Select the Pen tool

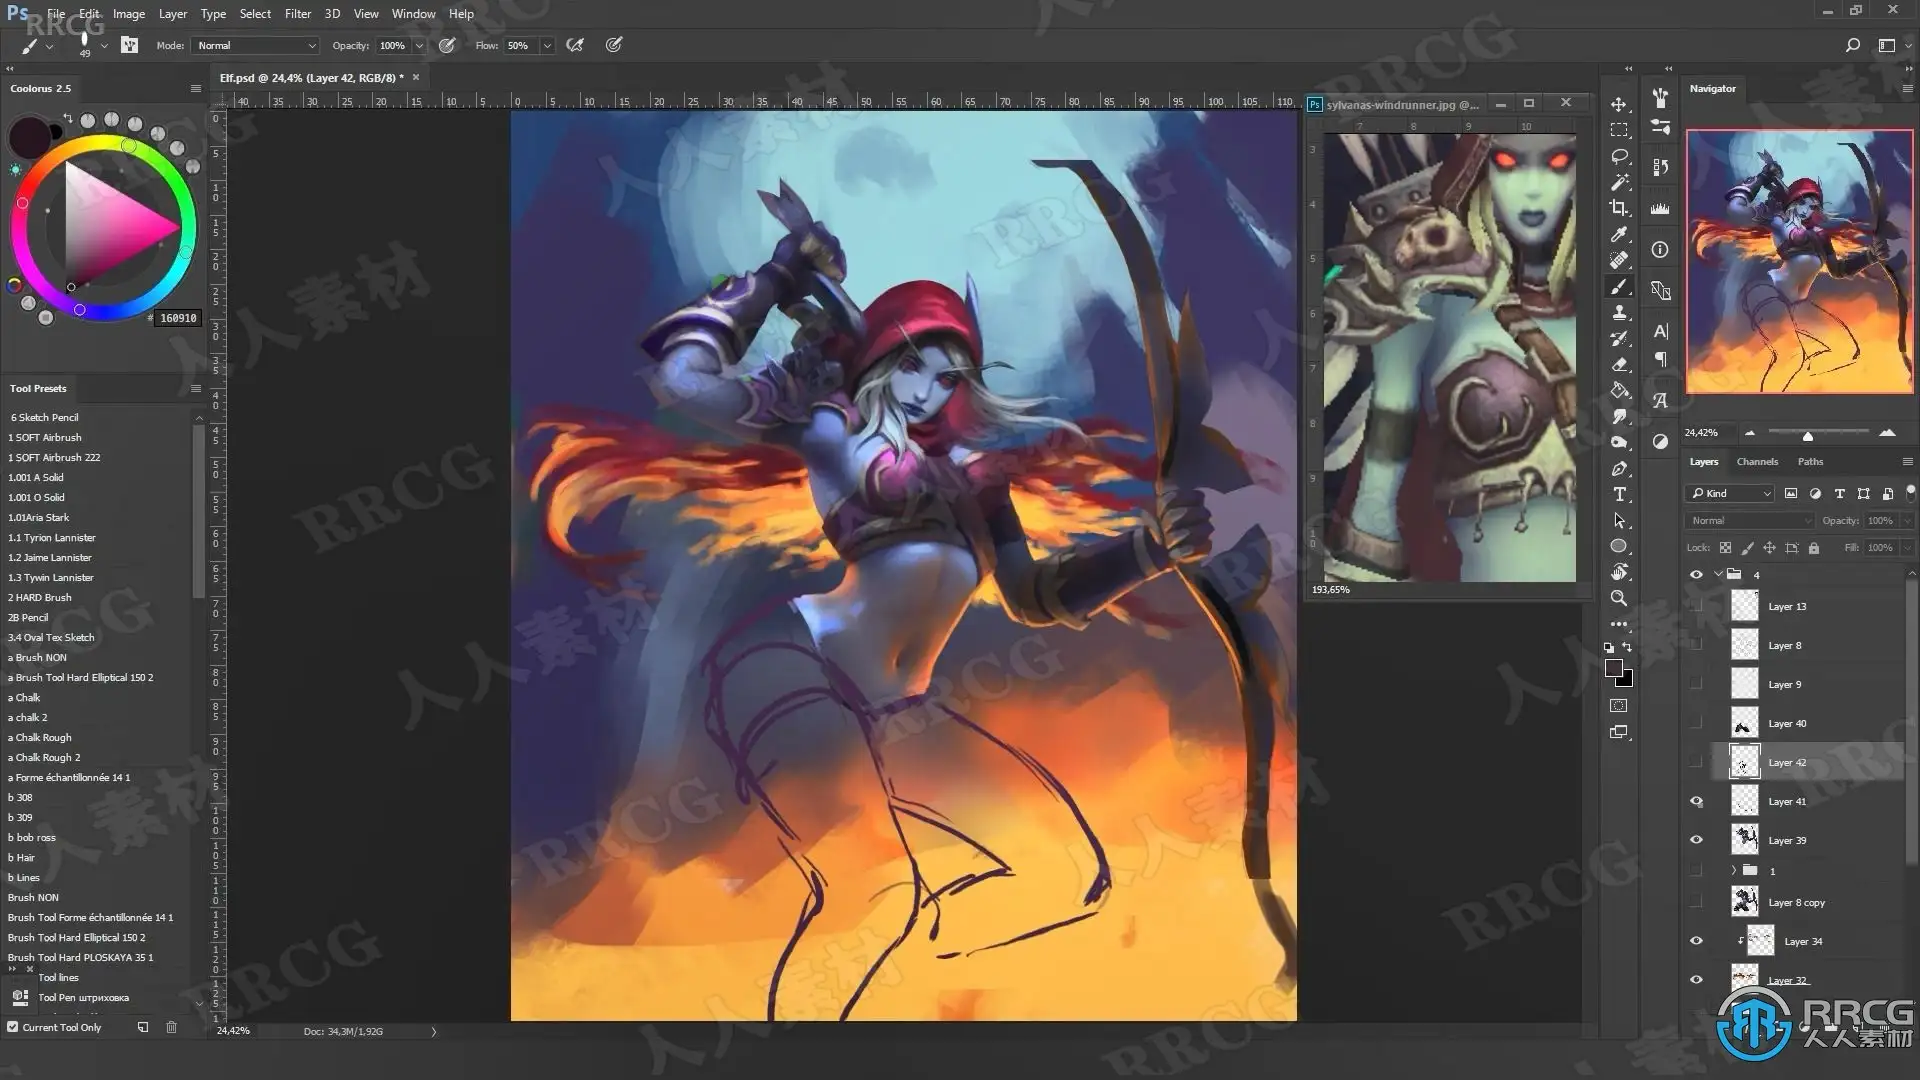[x=1619, y=468]
